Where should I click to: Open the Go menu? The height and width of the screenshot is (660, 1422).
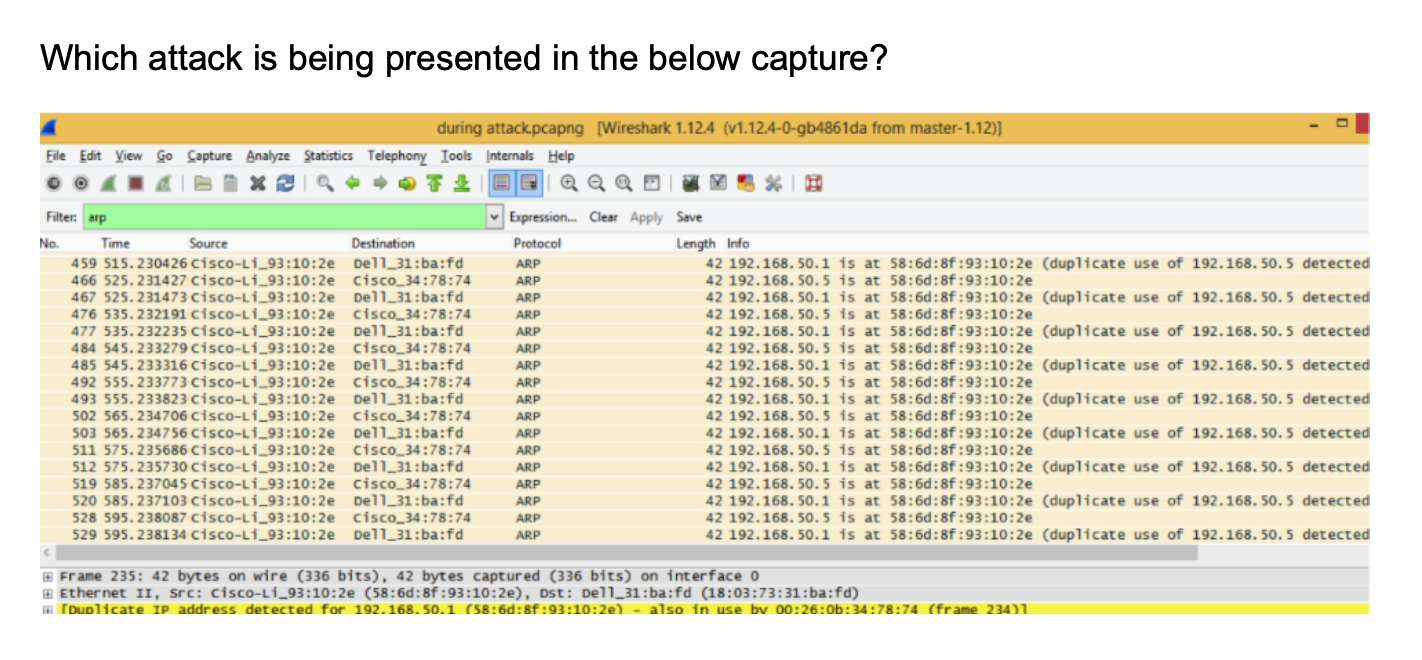tap(165, 156)
